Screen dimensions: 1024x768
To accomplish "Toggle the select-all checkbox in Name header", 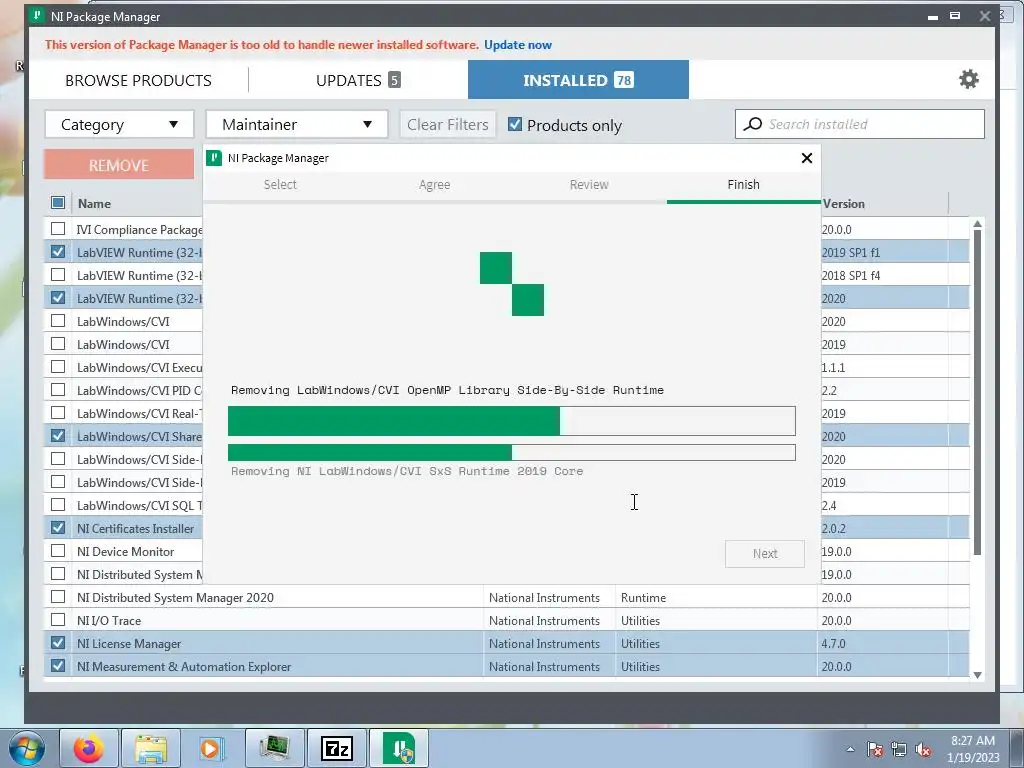I will point(57,202).
